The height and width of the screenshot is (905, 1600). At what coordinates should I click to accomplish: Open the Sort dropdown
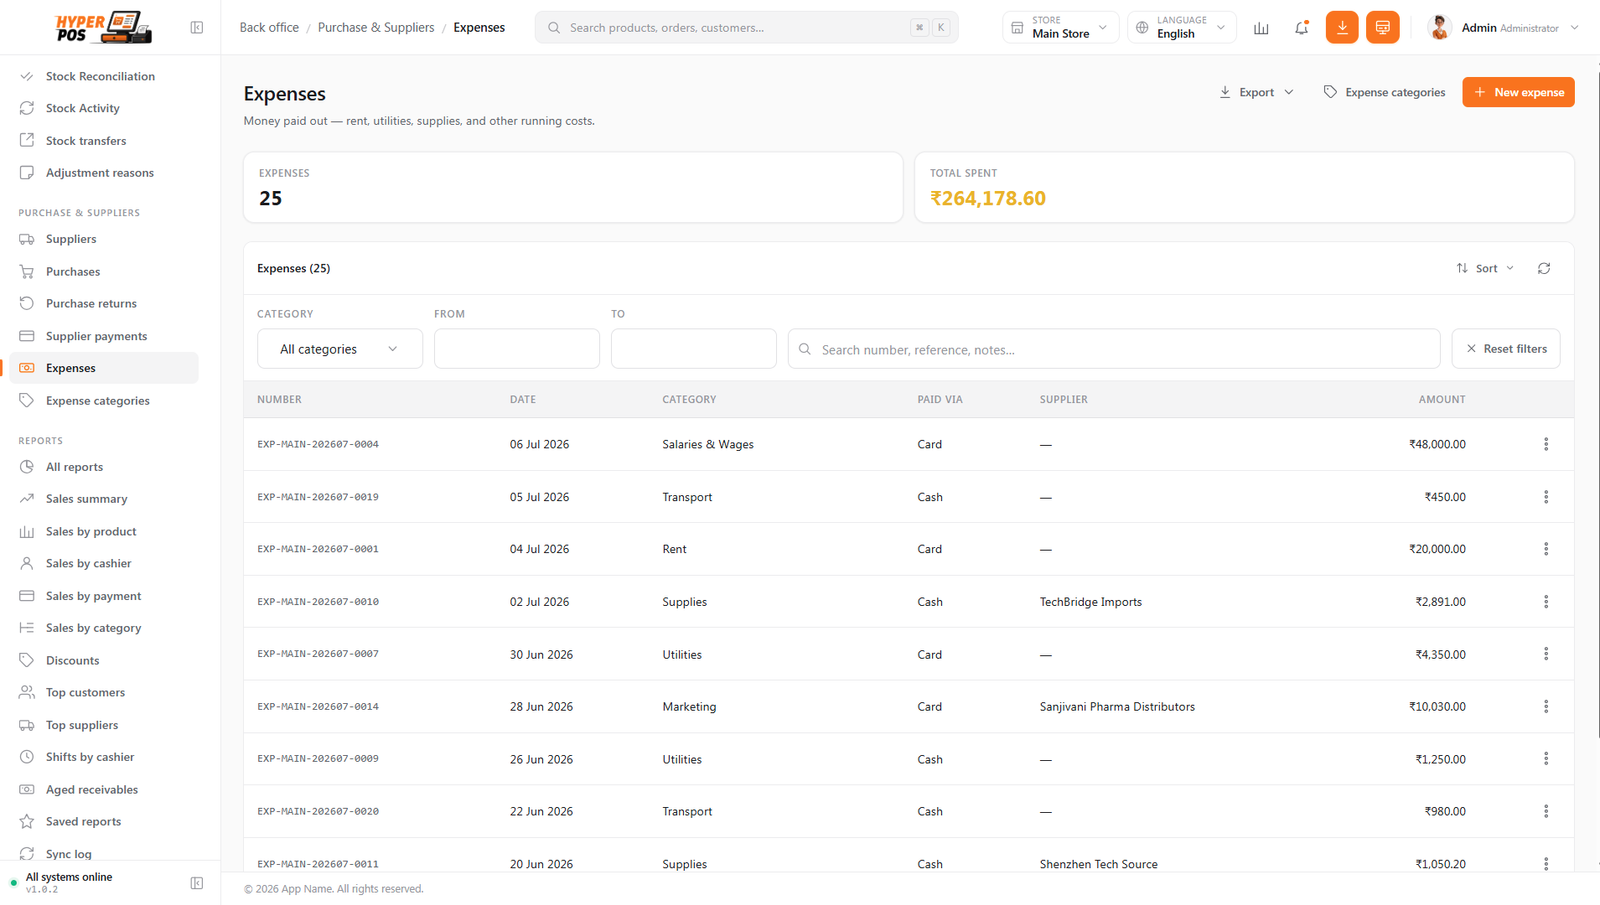coord(1486,268)
